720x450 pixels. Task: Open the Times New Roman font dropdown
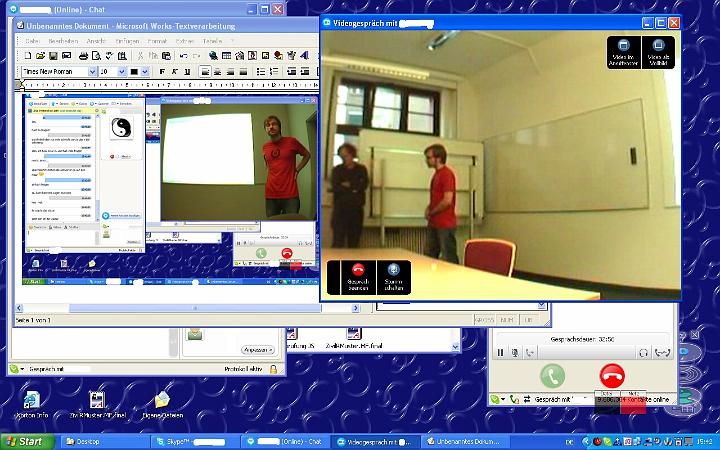click(92, 72)
